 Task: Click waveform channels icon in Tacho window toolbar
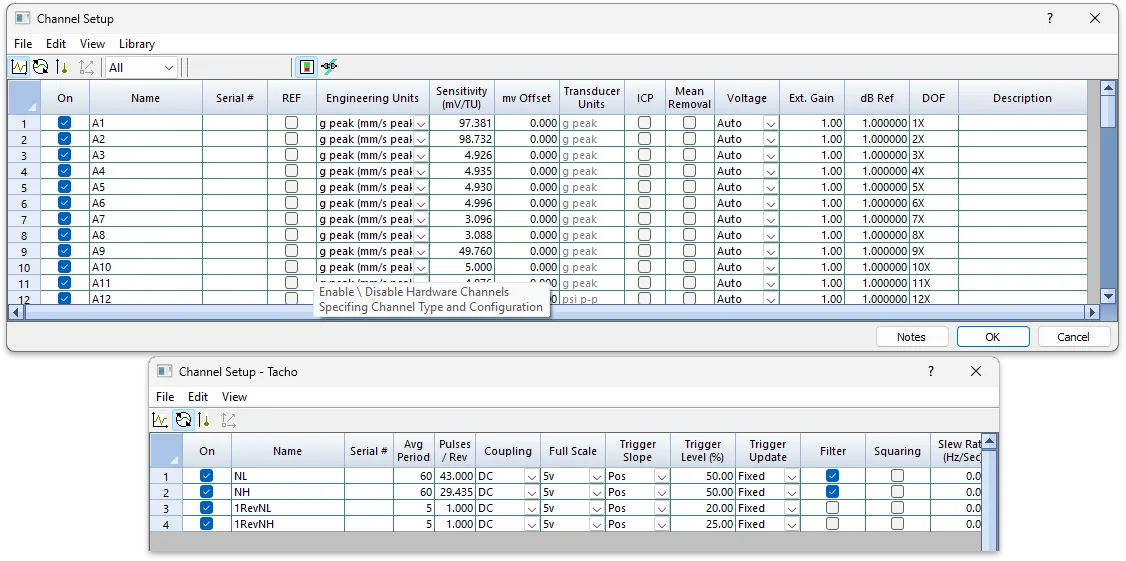coord(161,420)
